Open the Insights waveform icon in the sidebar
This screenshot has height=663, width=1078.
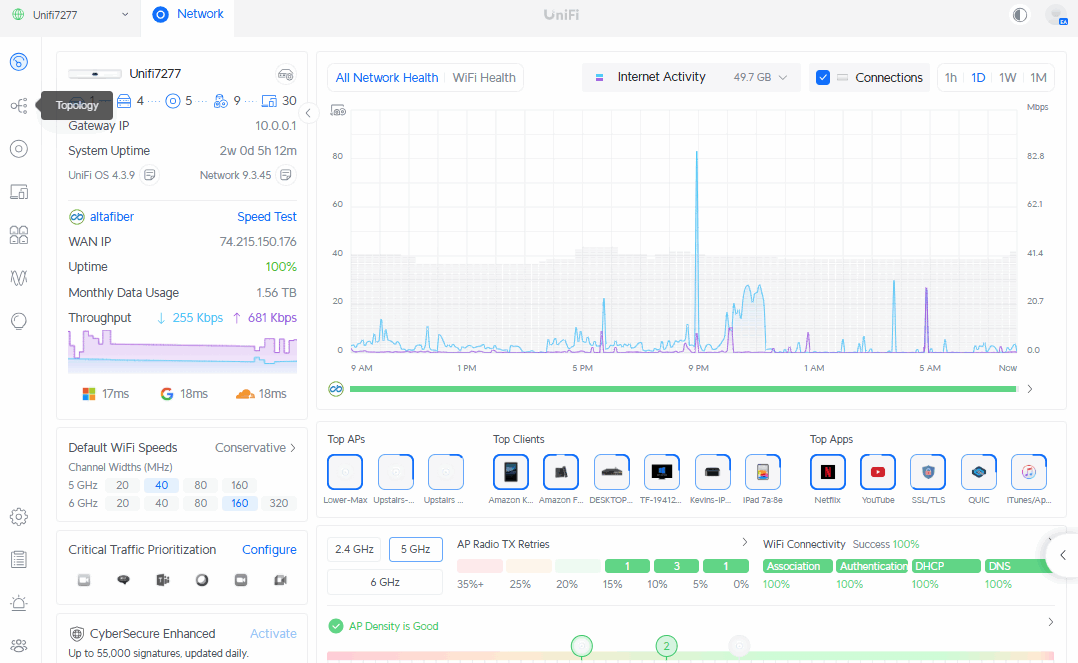18,277
